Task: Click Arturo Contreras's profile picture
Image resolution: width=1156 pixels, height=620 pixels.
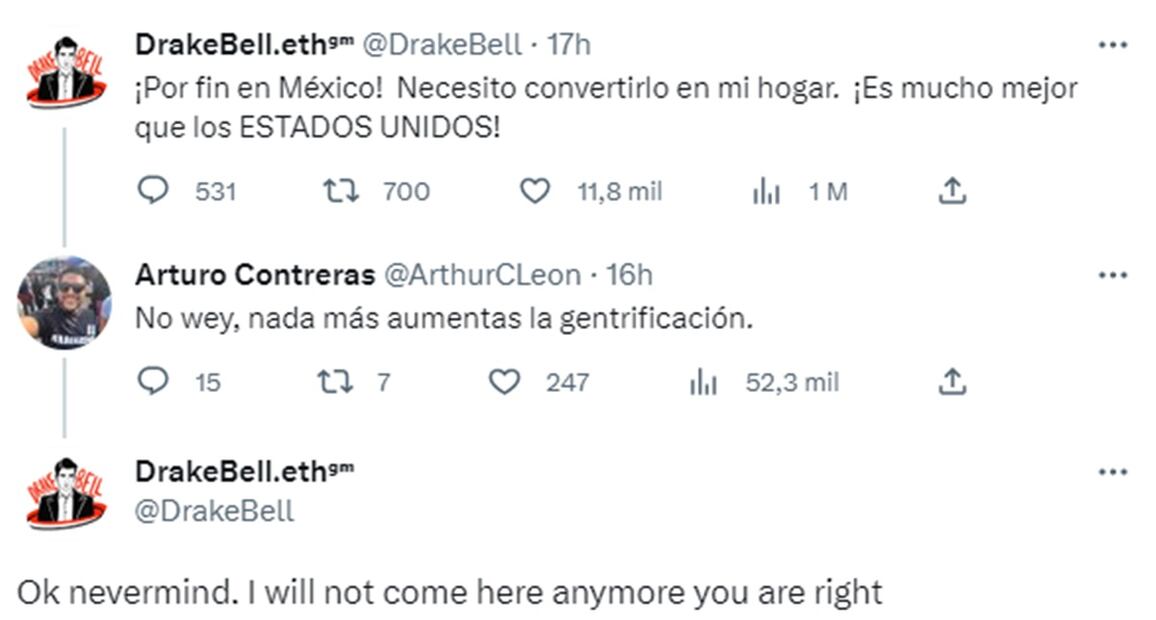Action: tap(65, 302)
